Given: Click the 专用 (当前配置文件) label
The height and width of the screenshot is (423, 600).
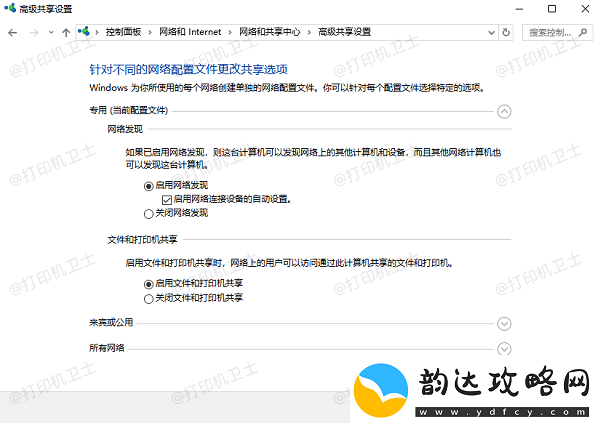Looking at the screenshot, I should [x=129, y=110].
